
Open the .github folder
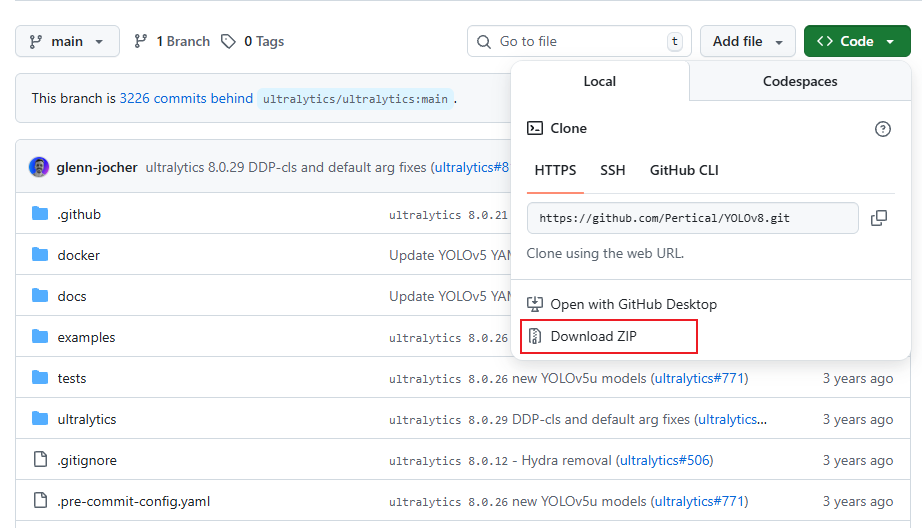[x=79, y=214]
